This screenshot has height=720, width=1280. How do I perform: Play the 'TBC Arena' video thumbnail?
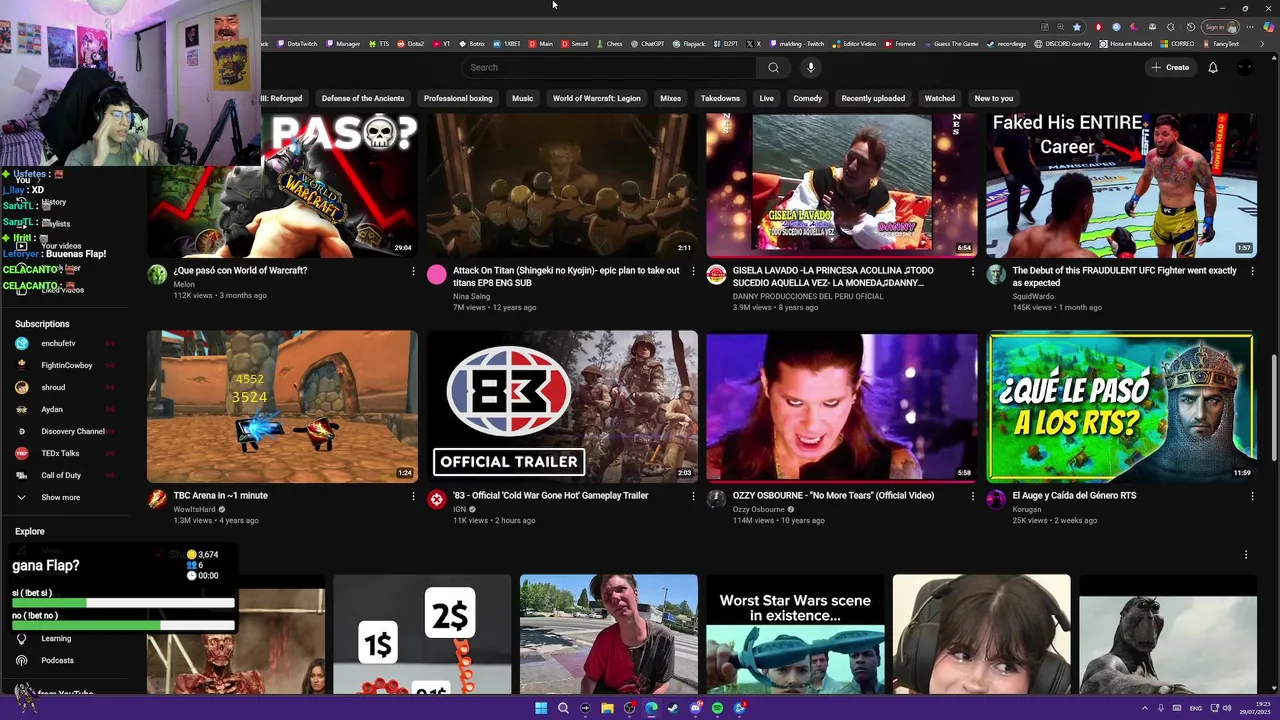[282, 406]
